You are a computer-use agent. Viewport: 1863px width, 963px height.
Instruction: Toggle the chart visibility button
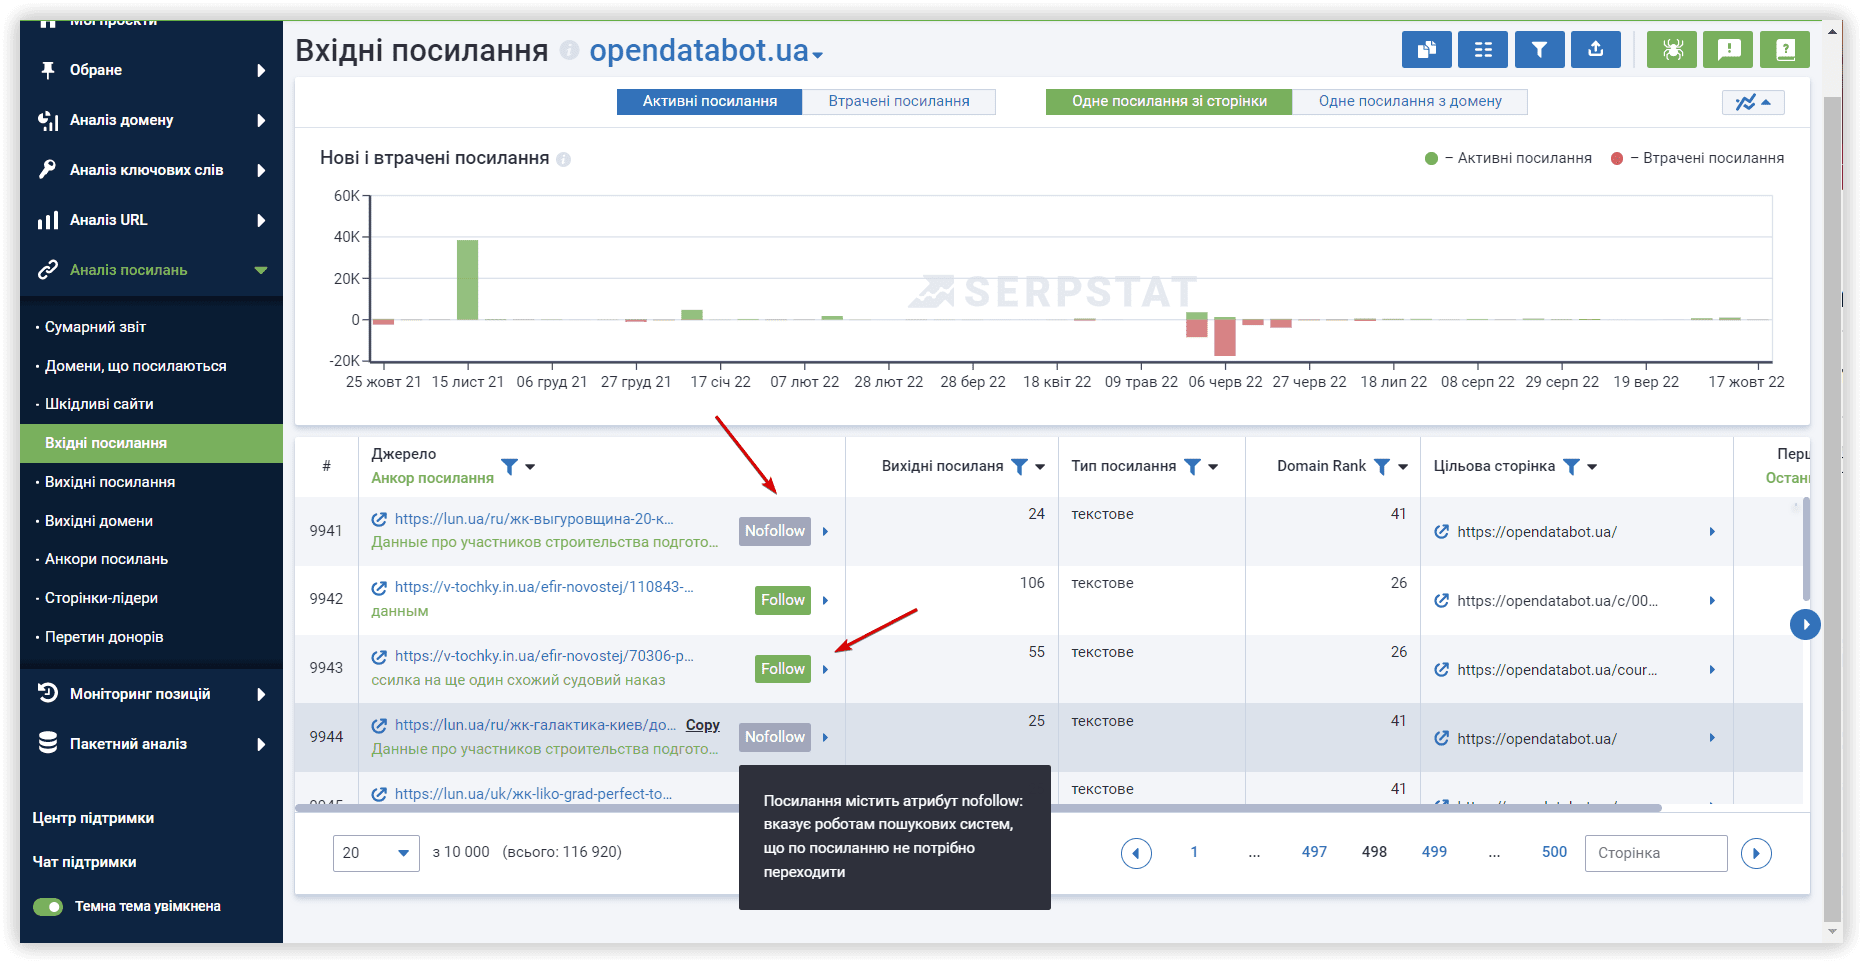click(x=1753, y=102)
